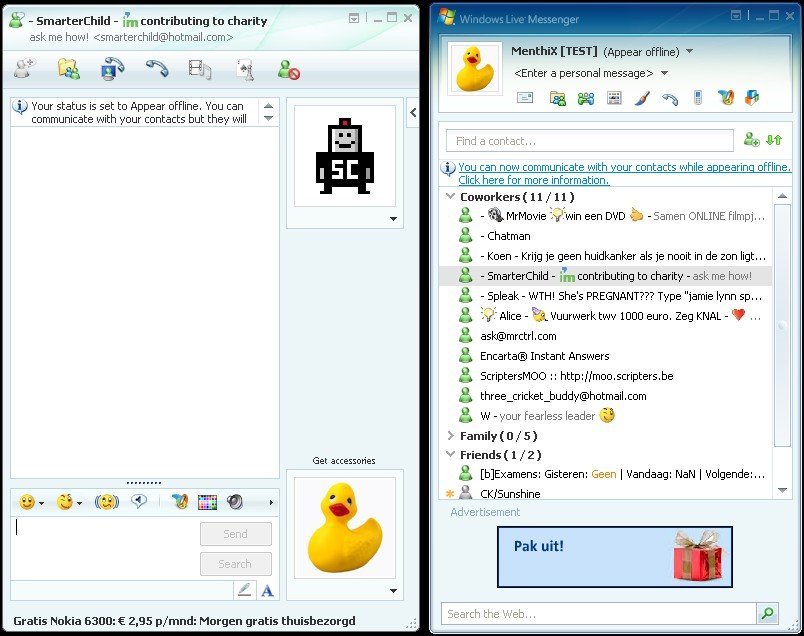Click the paintbrush icon in Messenger toolbar
804x636 pixels.
tap(642, 97)
